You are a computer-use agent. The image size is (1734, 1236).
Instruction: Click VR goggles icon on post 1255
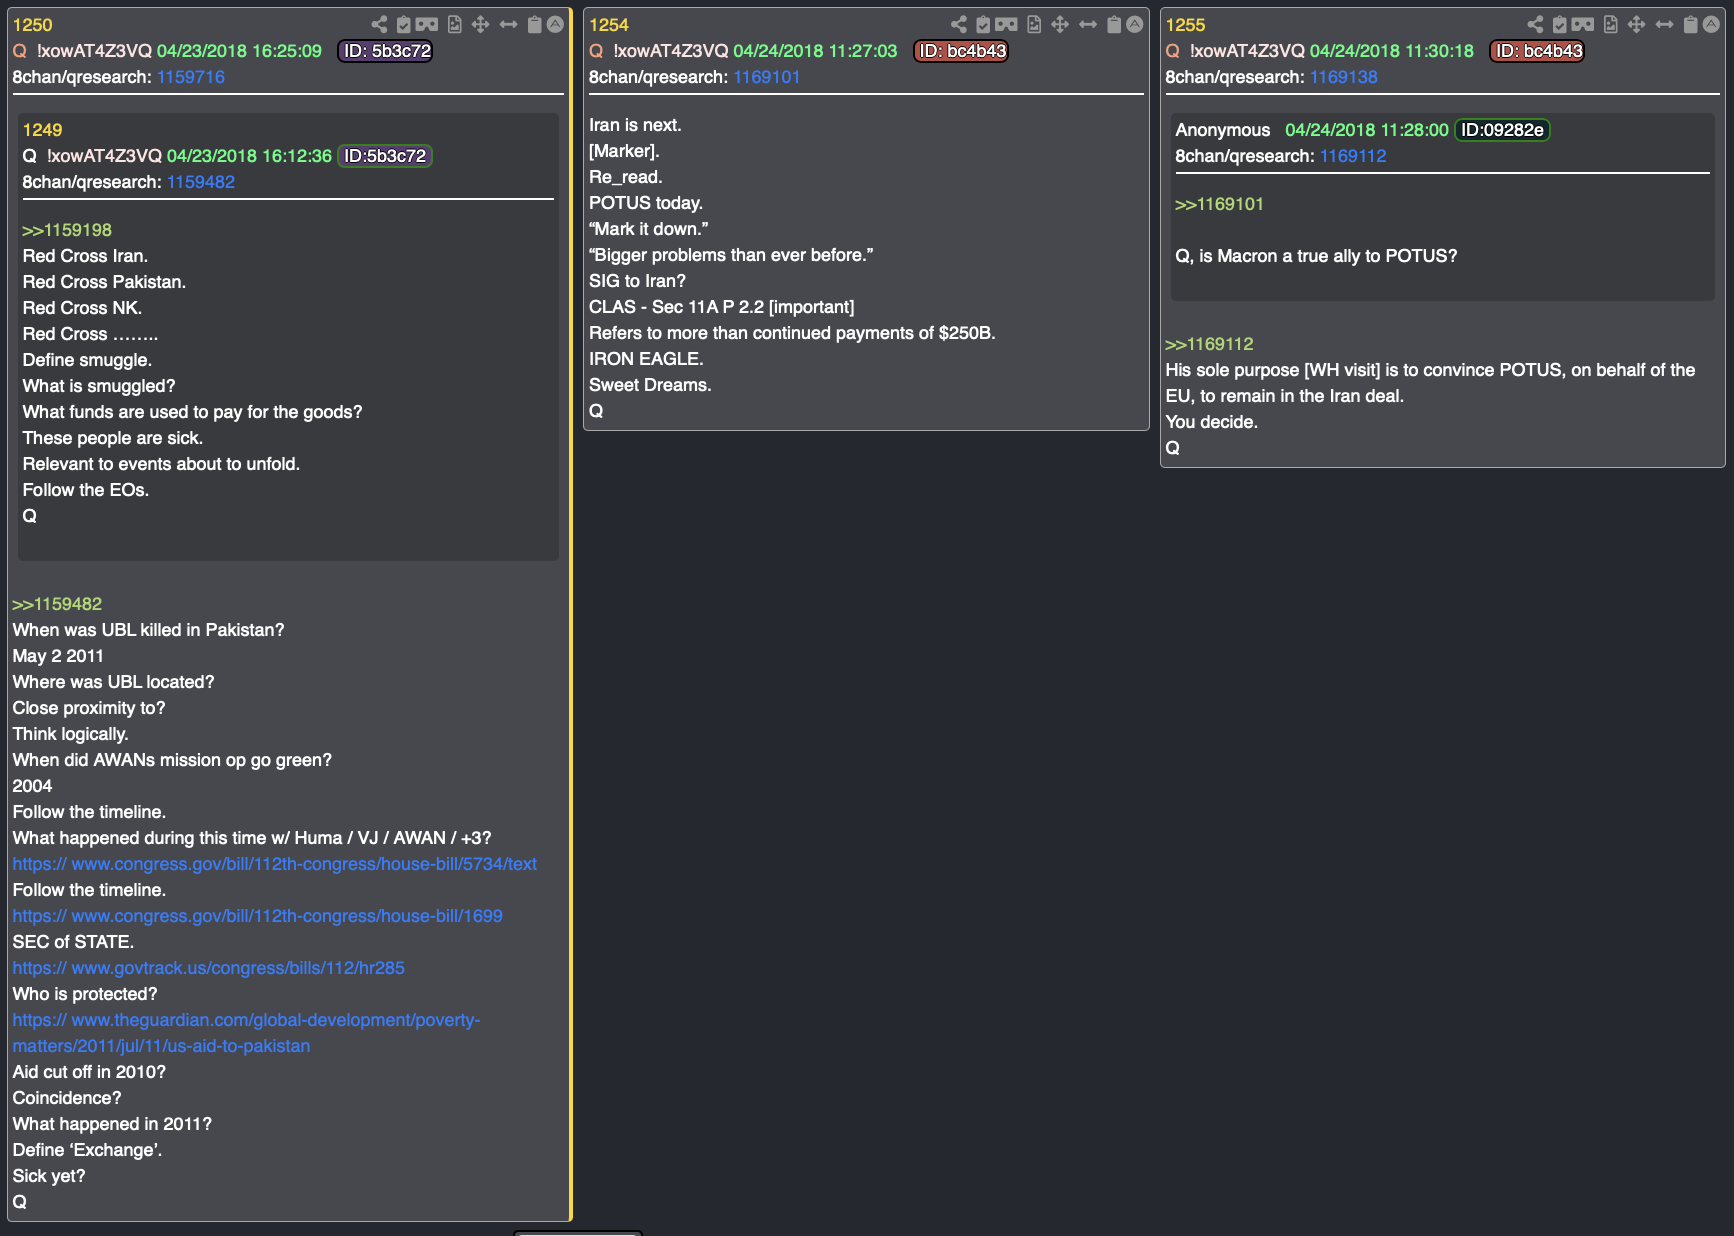1582,25
